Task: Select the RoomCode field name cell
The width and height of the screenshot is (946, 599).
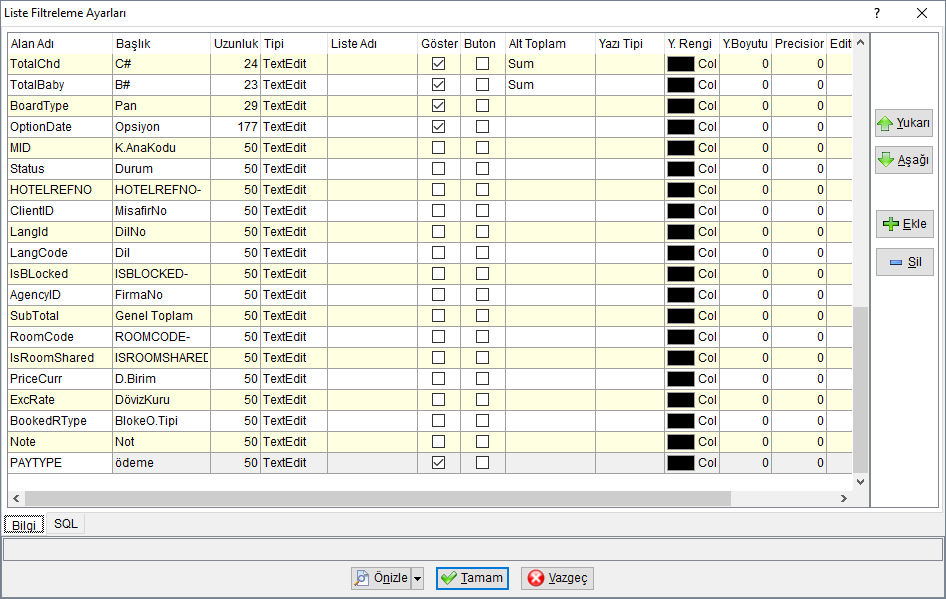Action: [60, 337]
